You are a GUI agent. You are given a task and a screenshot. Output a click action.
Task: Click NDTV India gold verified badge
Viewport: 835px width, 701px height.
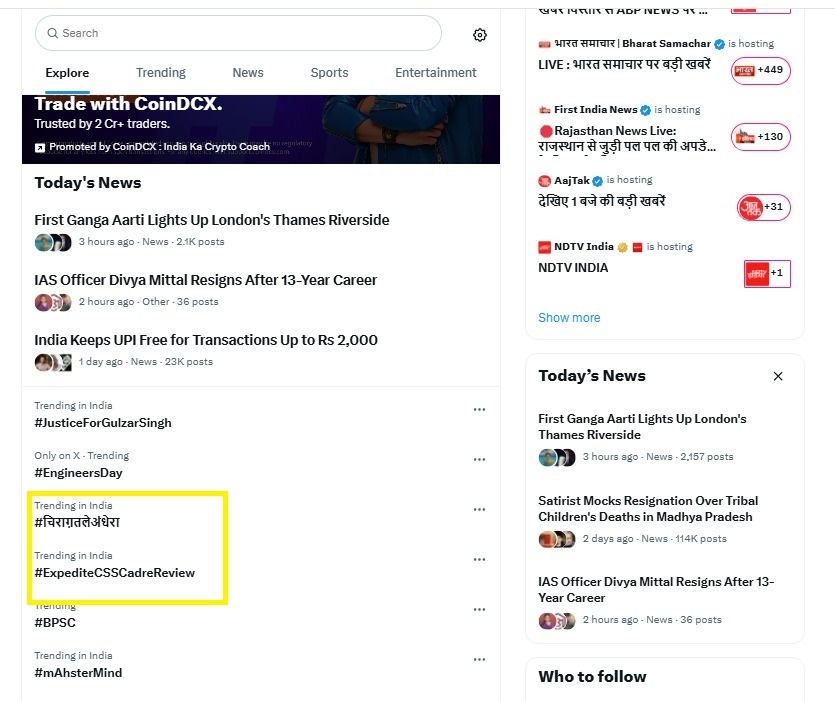coord(622,247)
